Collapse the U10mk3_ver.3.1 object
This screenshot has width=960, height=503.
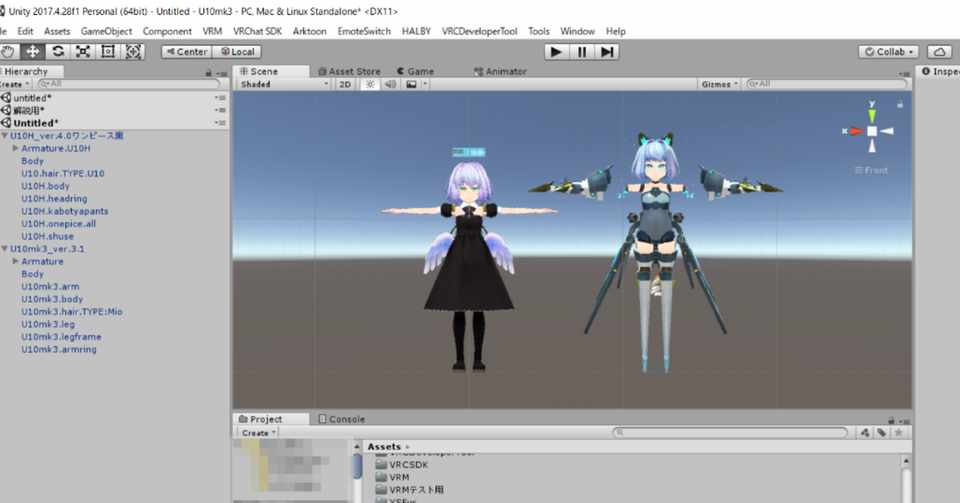(4, 249)
